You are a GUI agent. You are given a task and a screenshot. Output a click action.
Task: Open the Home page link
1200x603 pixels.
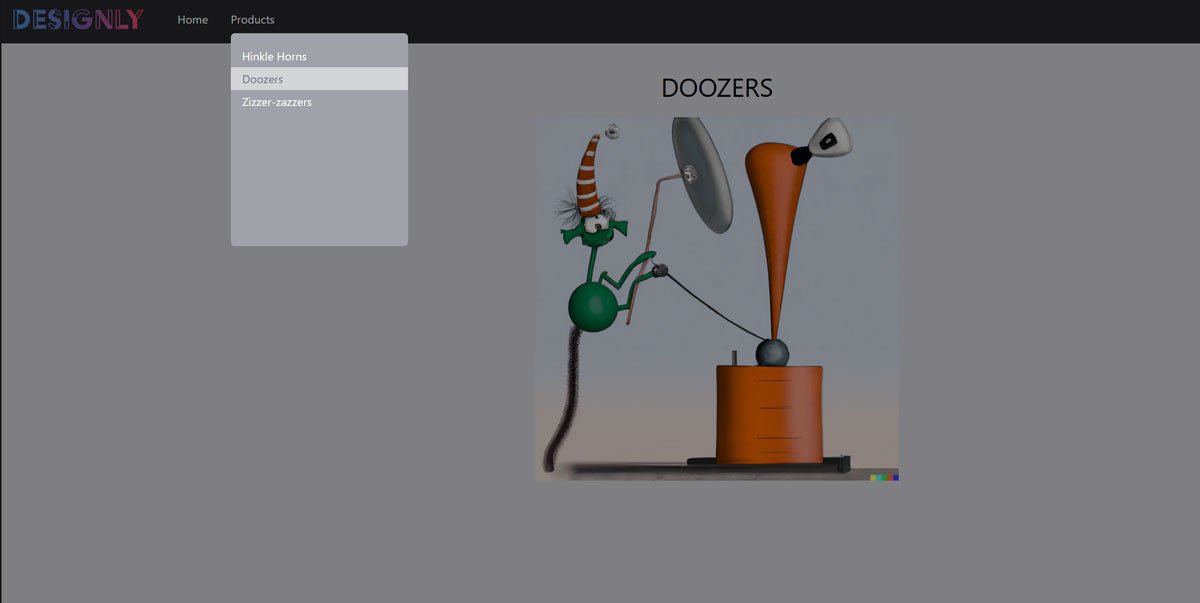[193, 20]
